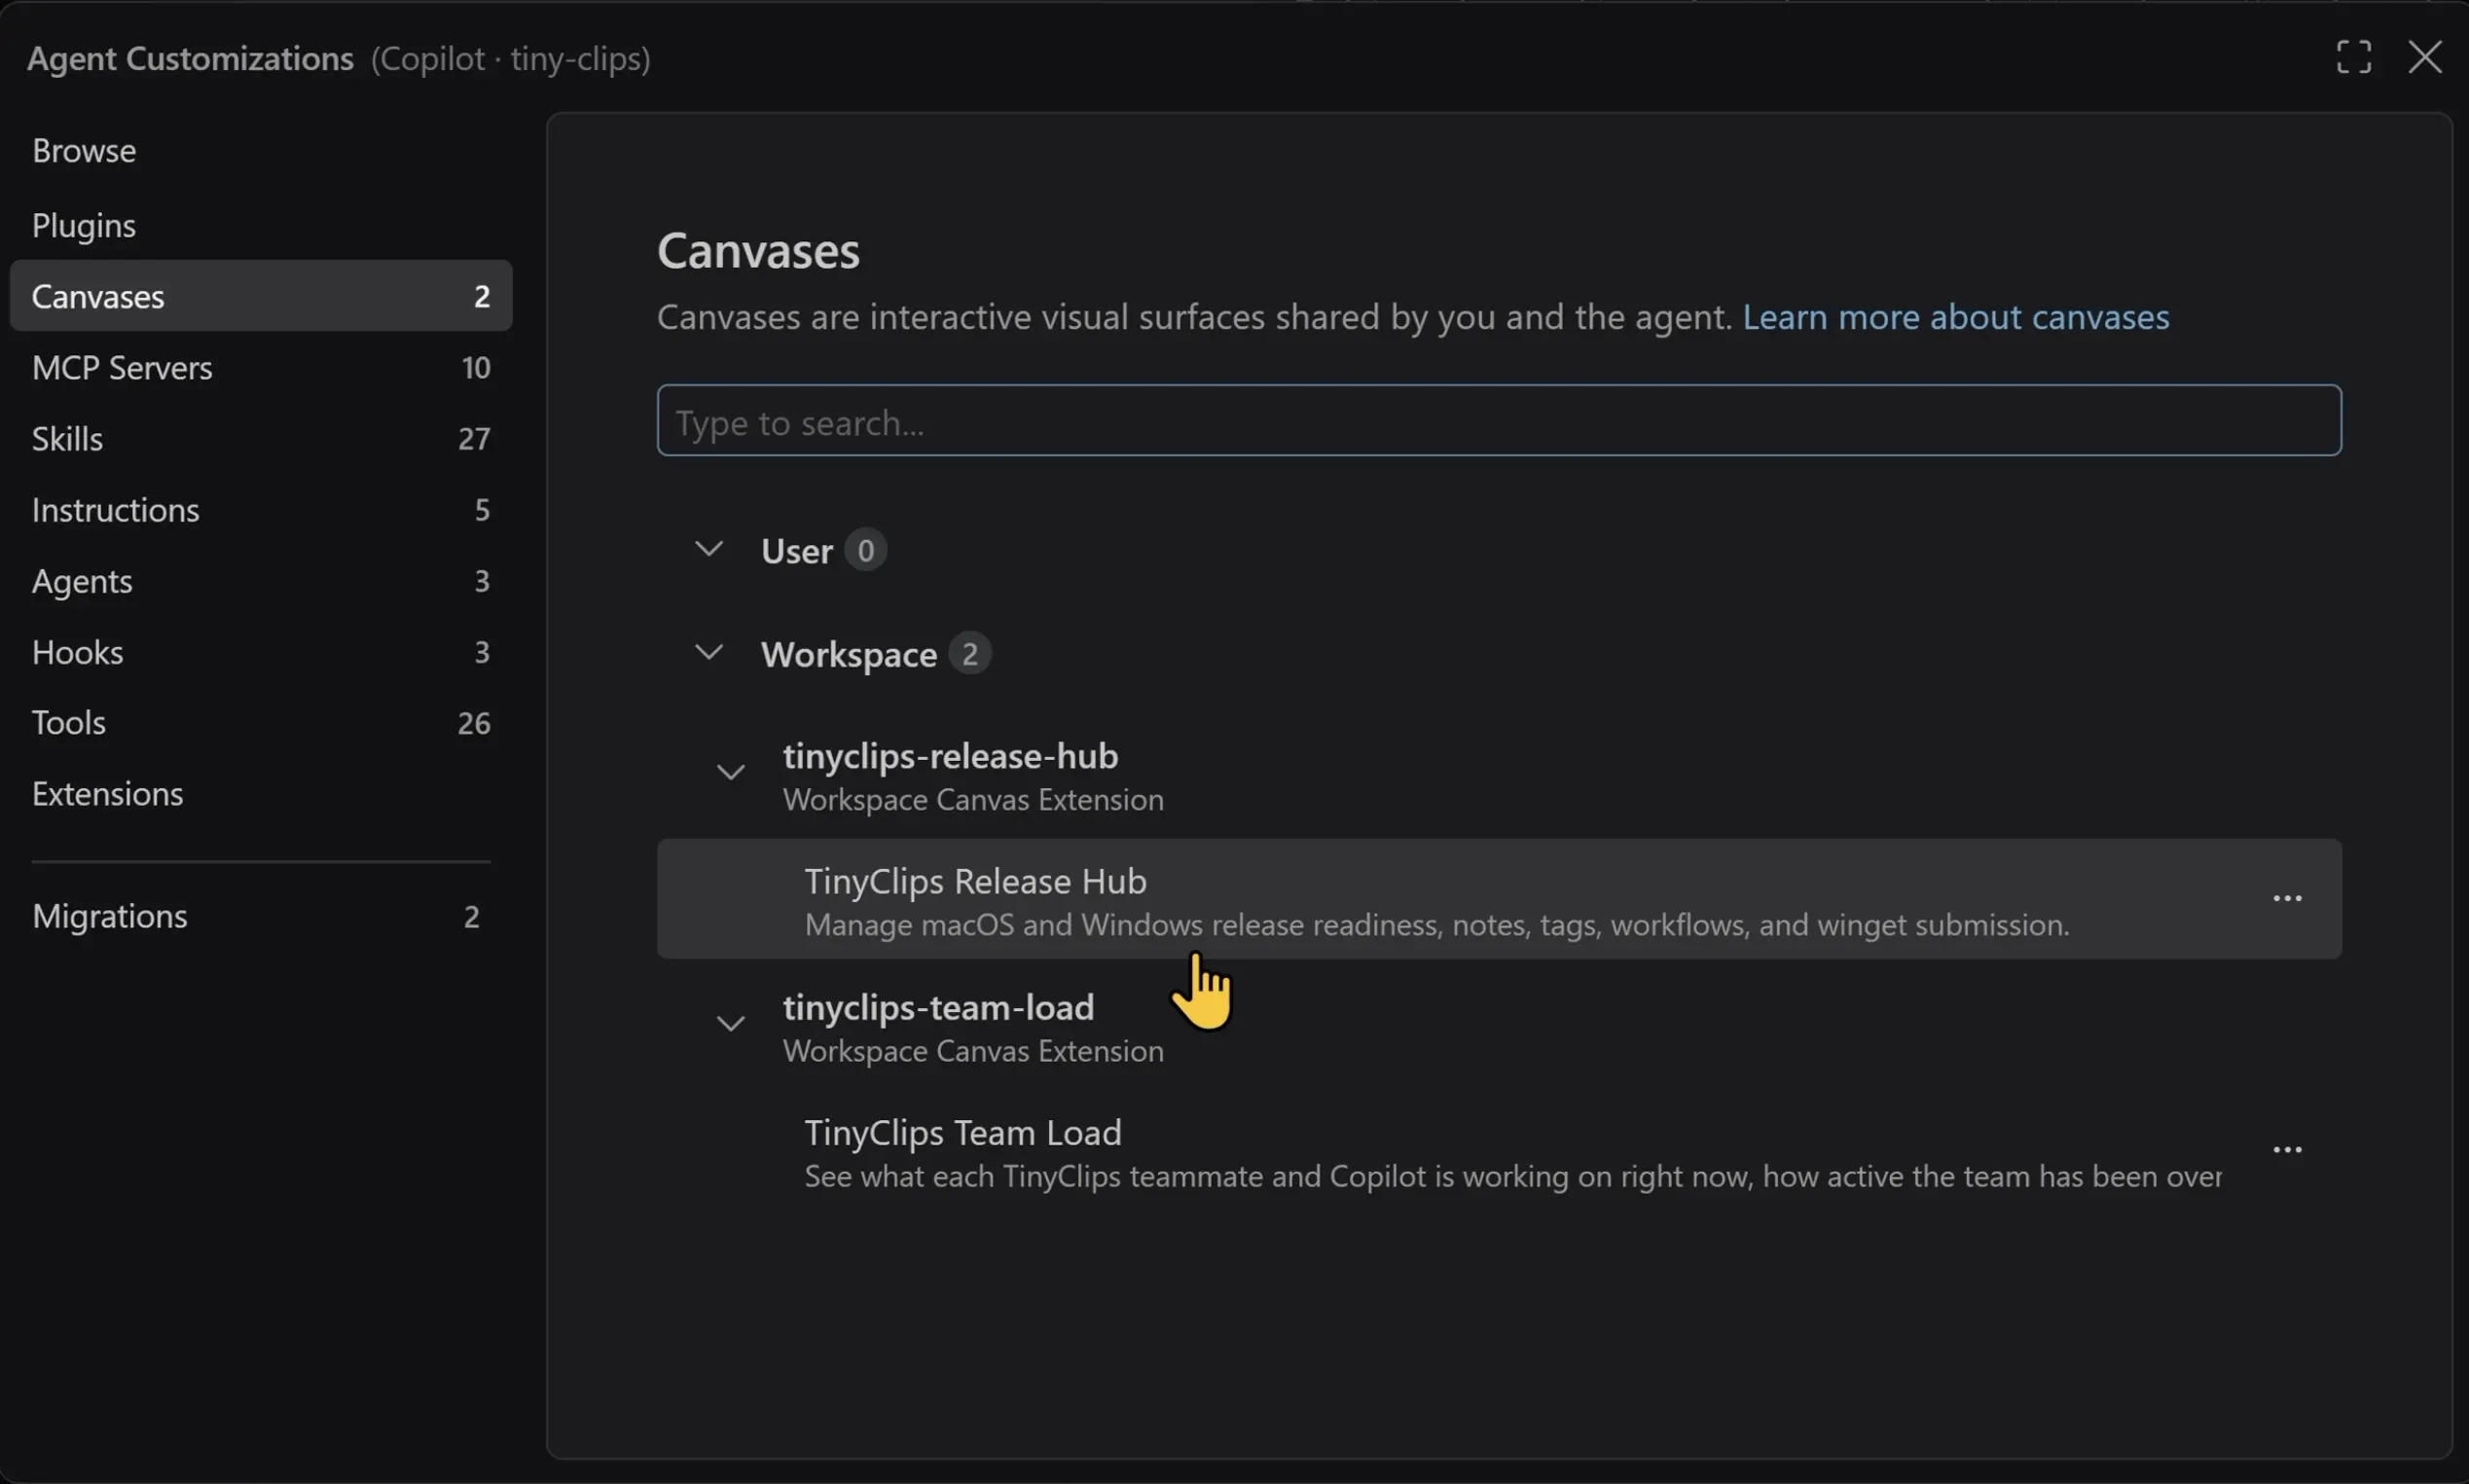Go to Extensions in the sidebar
The width and height of the screenshot is (2469, 1484).
[261, 794]
